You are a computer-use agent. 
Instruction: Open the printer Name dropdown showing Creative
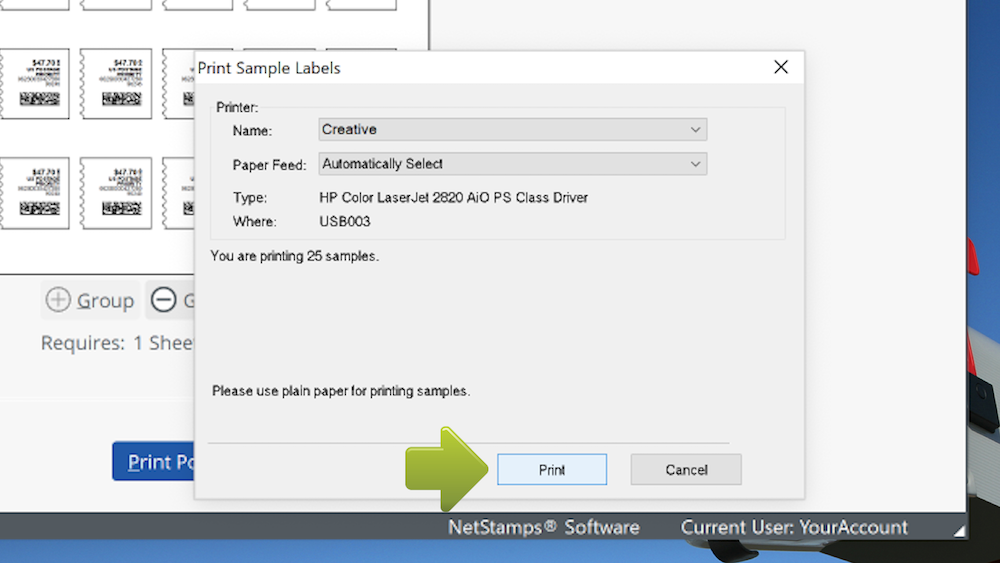[512, 130]
